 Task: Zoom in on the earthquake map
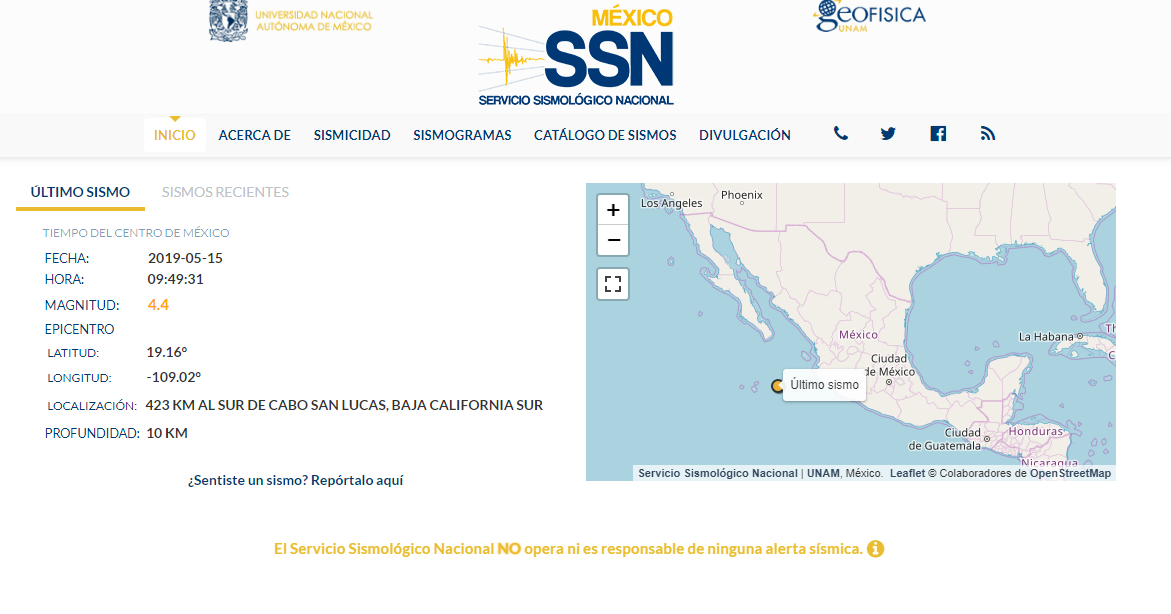tap(613, 210)
